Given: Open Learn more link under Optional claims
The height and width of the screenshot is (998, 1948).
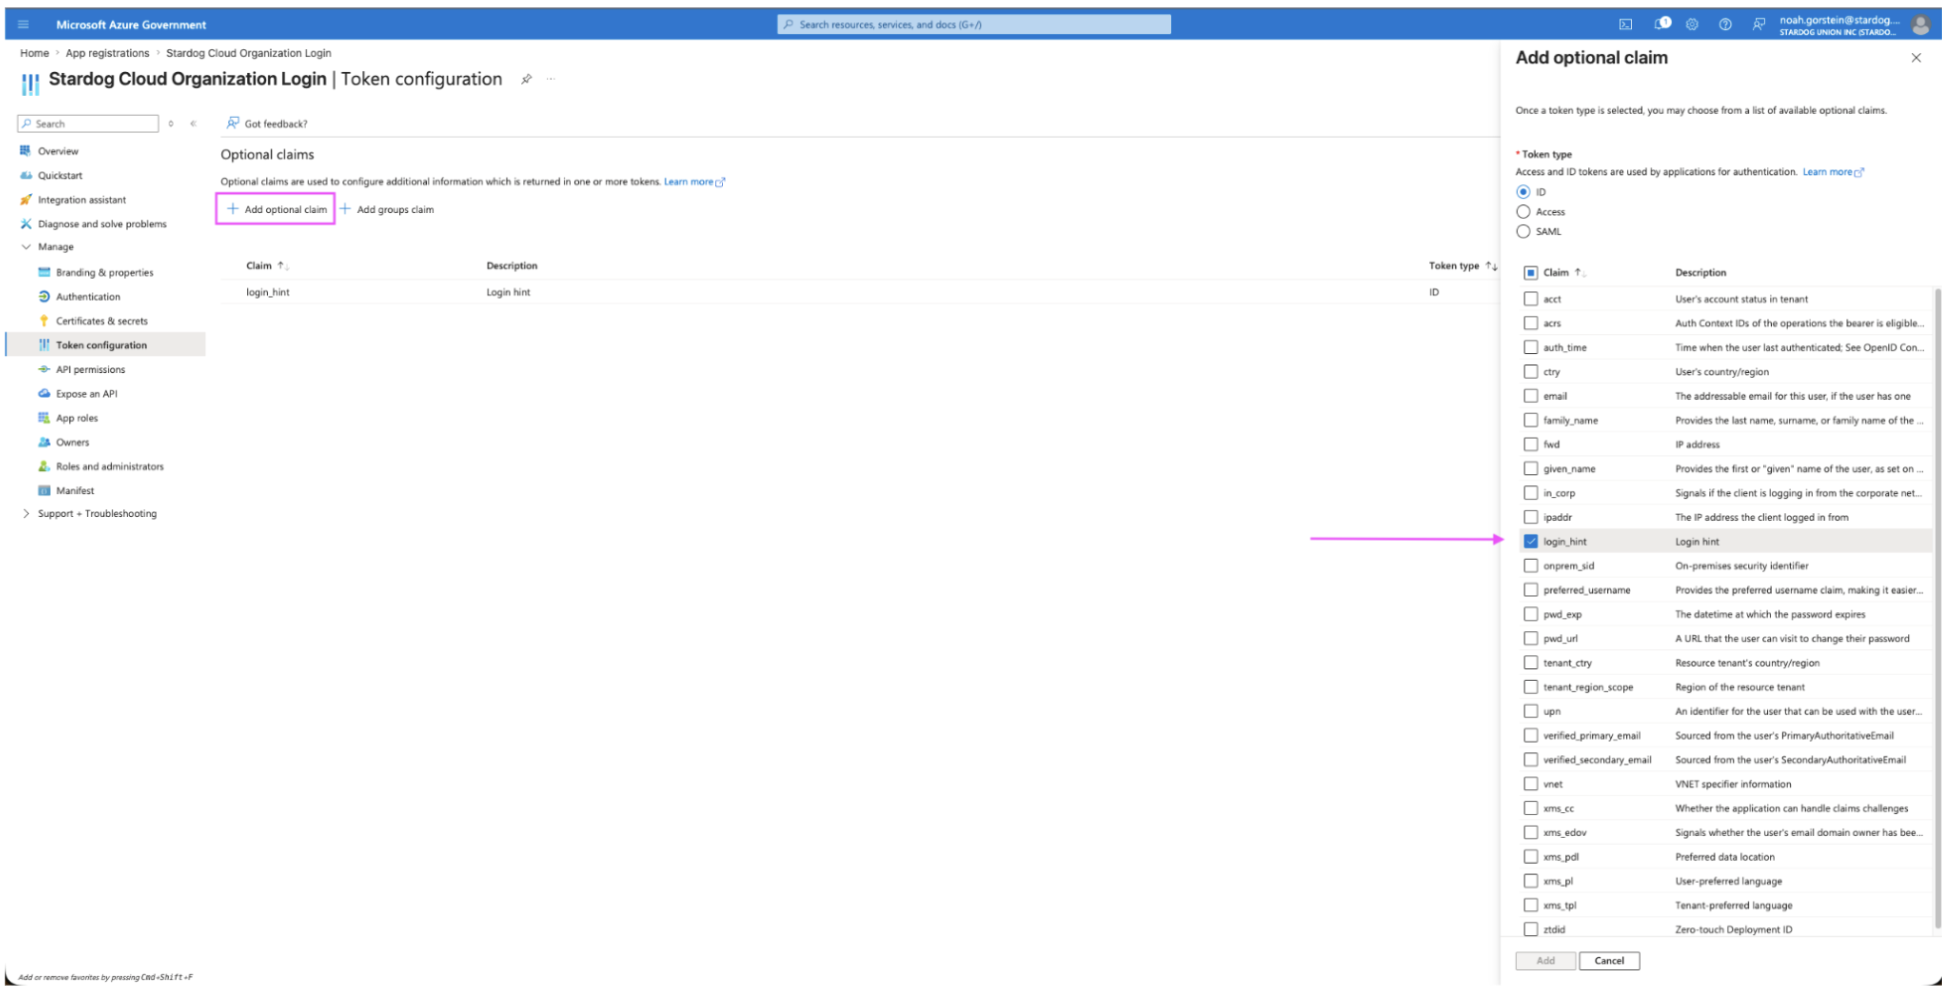Looking at the screenshot, I should point(694,182).
